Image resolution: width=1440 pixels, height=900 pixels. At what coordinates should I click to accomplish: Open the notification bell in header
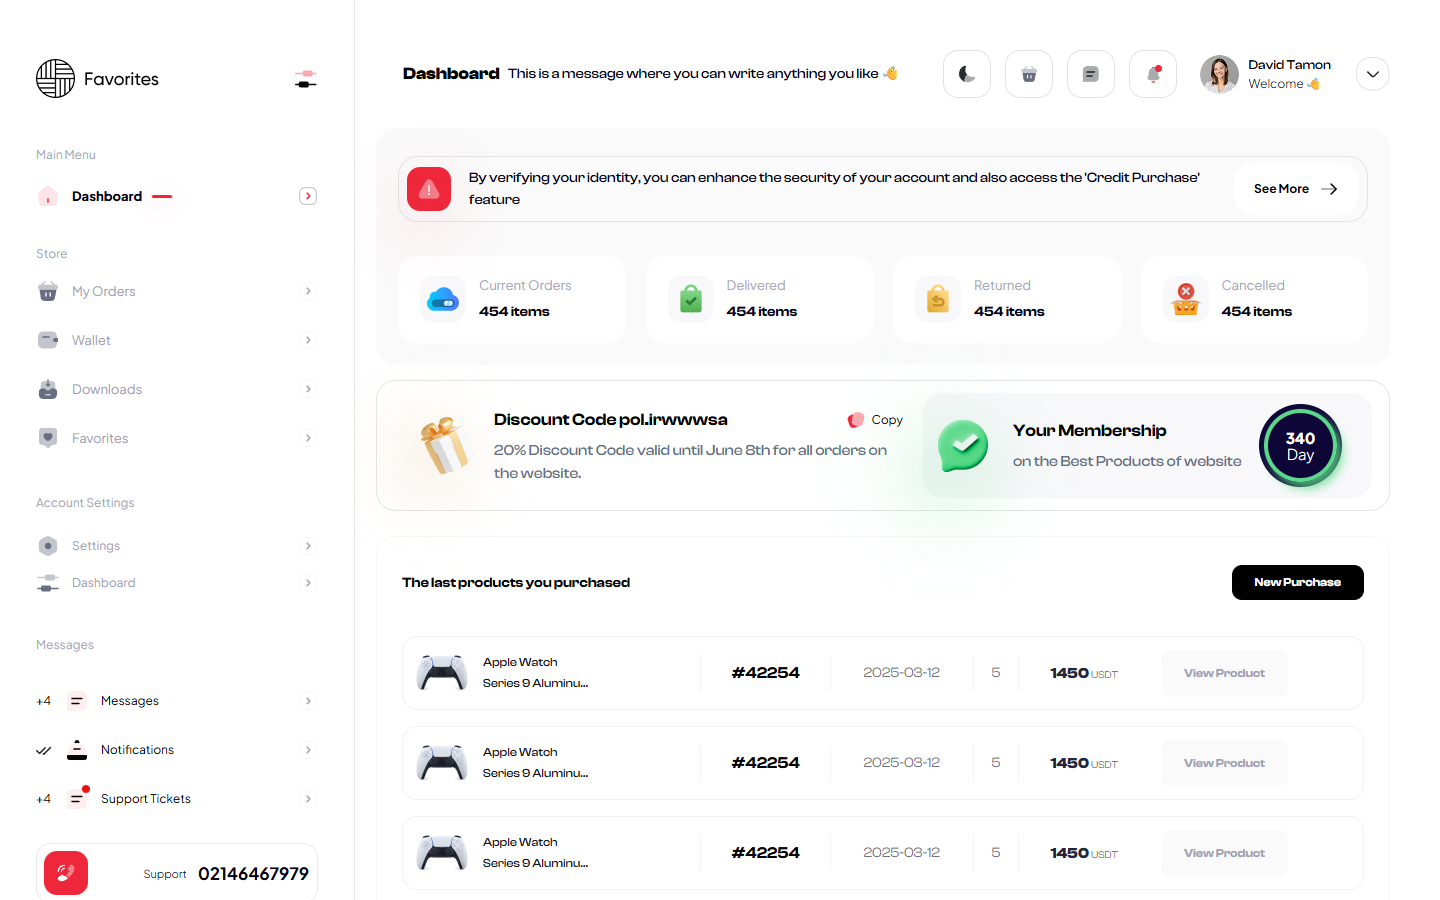pos(1153,74)
